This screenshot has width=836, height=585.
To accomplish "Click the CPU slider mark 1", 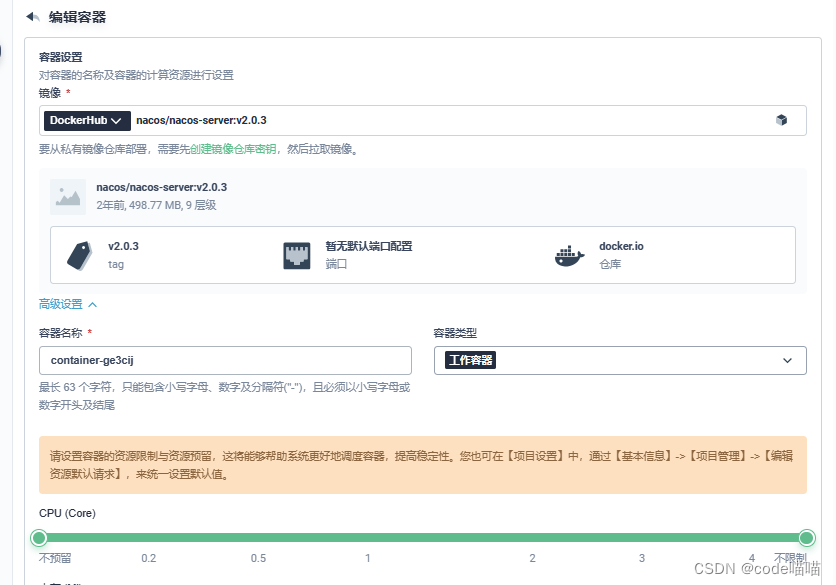I will pyautogui.click(x=368, y=558).
